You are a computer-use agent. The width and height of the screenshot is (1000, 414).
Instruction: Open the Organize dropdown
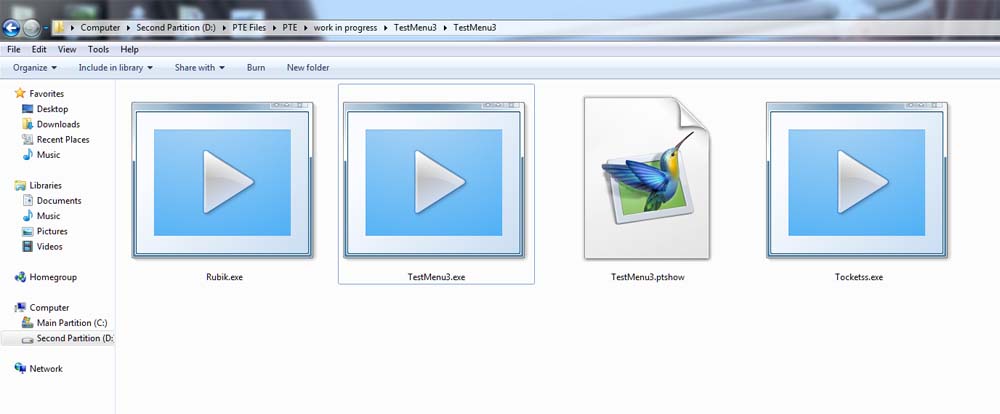(35, 67)
